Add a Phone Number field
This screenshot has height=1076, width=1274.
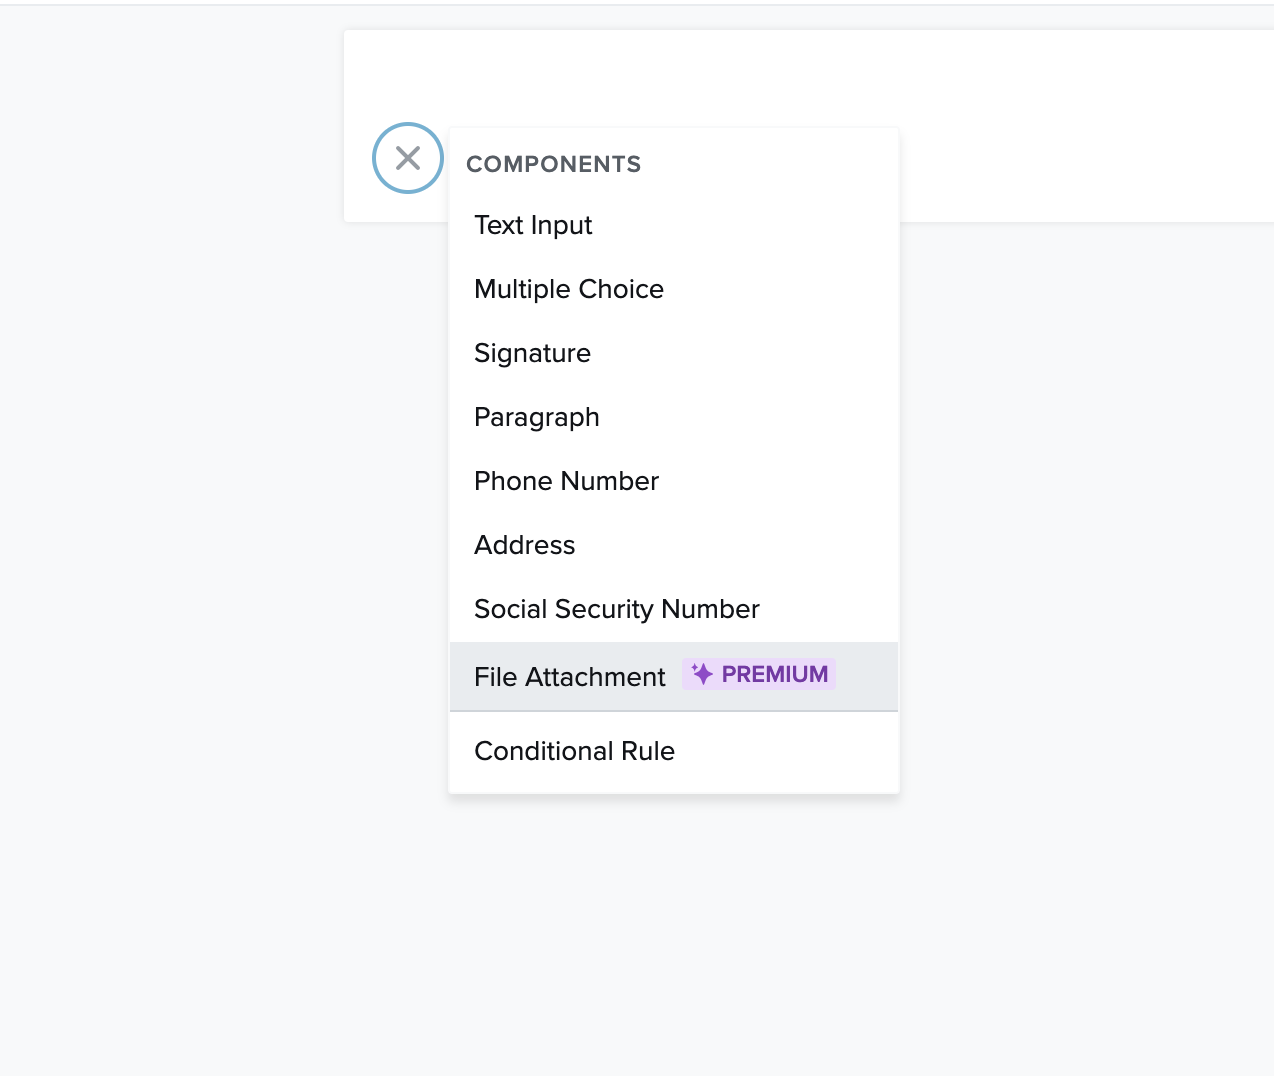click(566, 481)
